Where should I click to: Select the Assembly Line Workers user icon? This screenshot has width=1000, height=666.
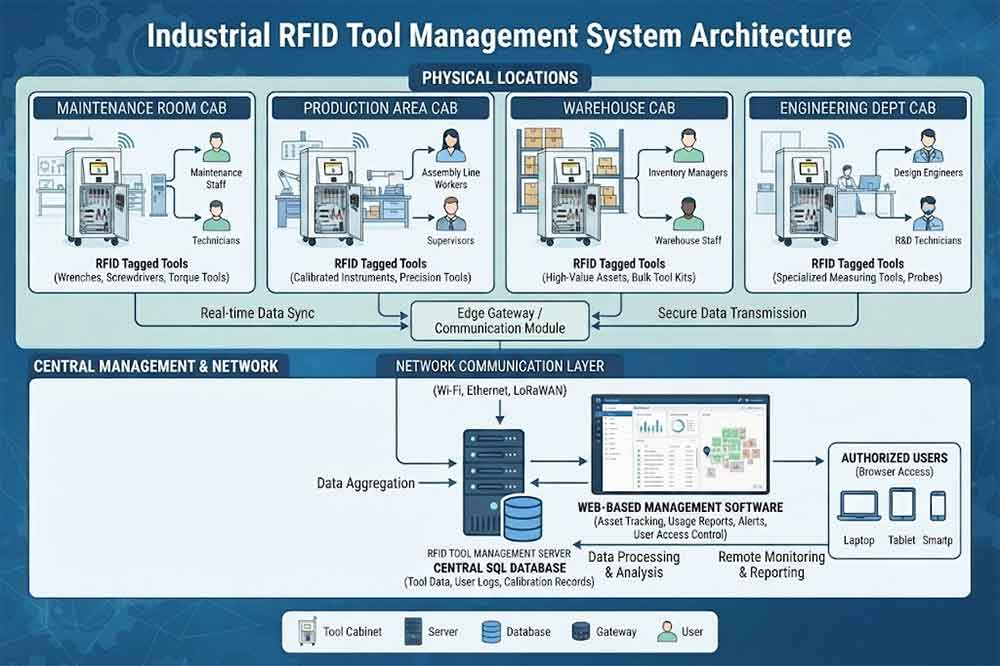coord(450,146)
